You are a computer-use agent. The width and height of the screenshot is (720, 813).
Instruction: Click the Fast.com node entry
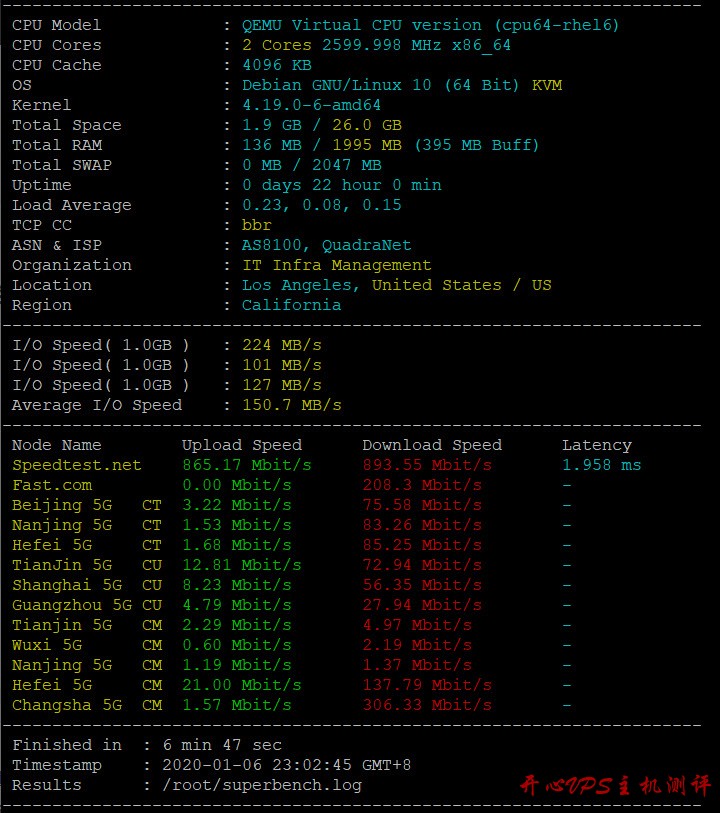click(52, 485)
